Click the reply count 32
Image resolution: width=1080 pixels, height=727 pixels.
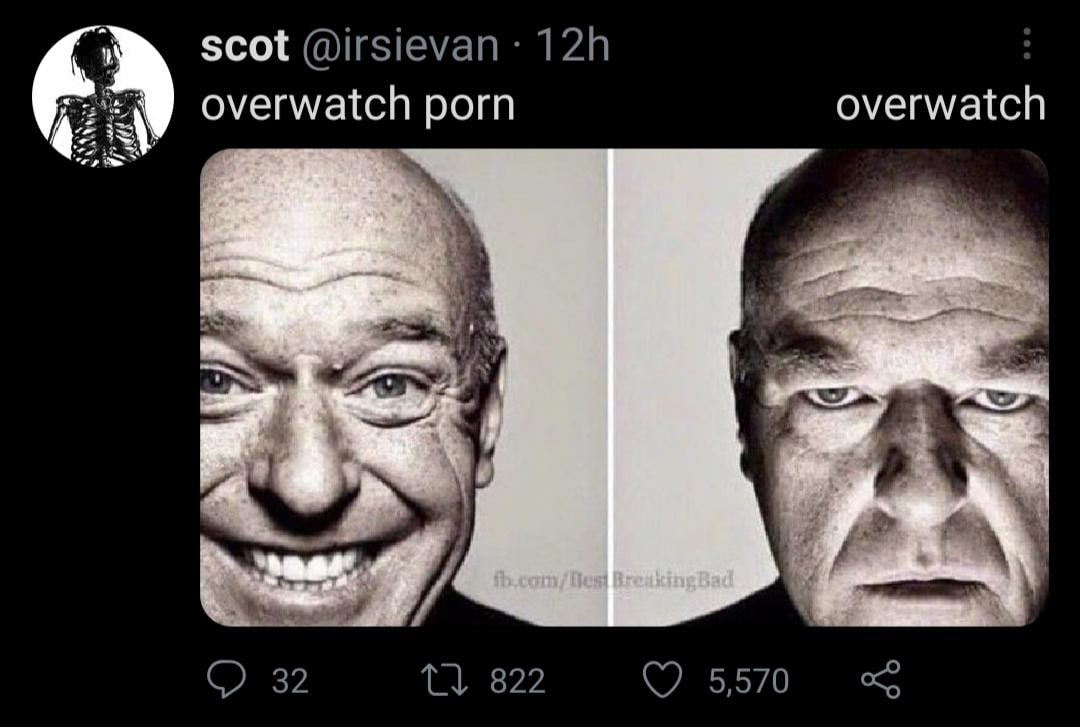[x=290, y=681]
